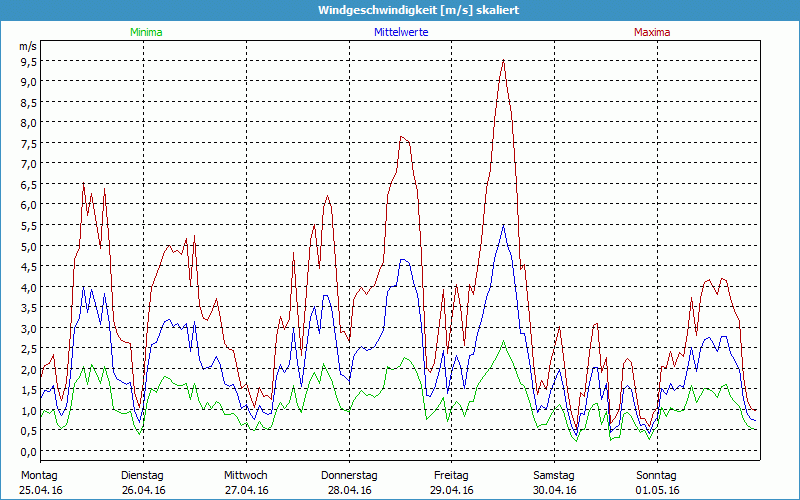Click the date 30.04.16

point(555,490)
